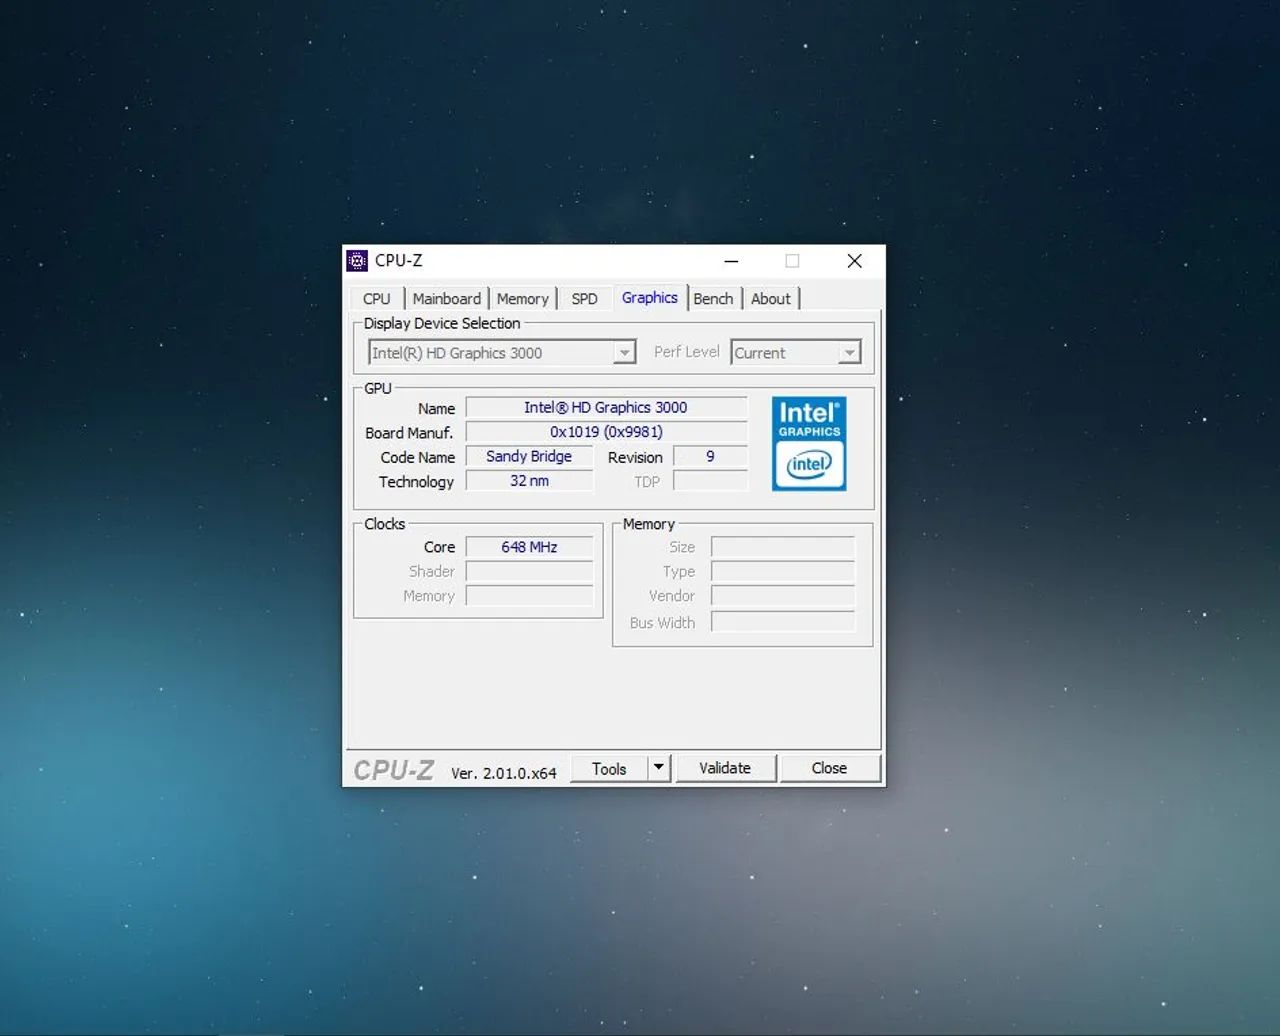The width and height of the screenshot is (1280, 1036).
Task: Click the empty Bus Width field
Action: click(783, 622)
